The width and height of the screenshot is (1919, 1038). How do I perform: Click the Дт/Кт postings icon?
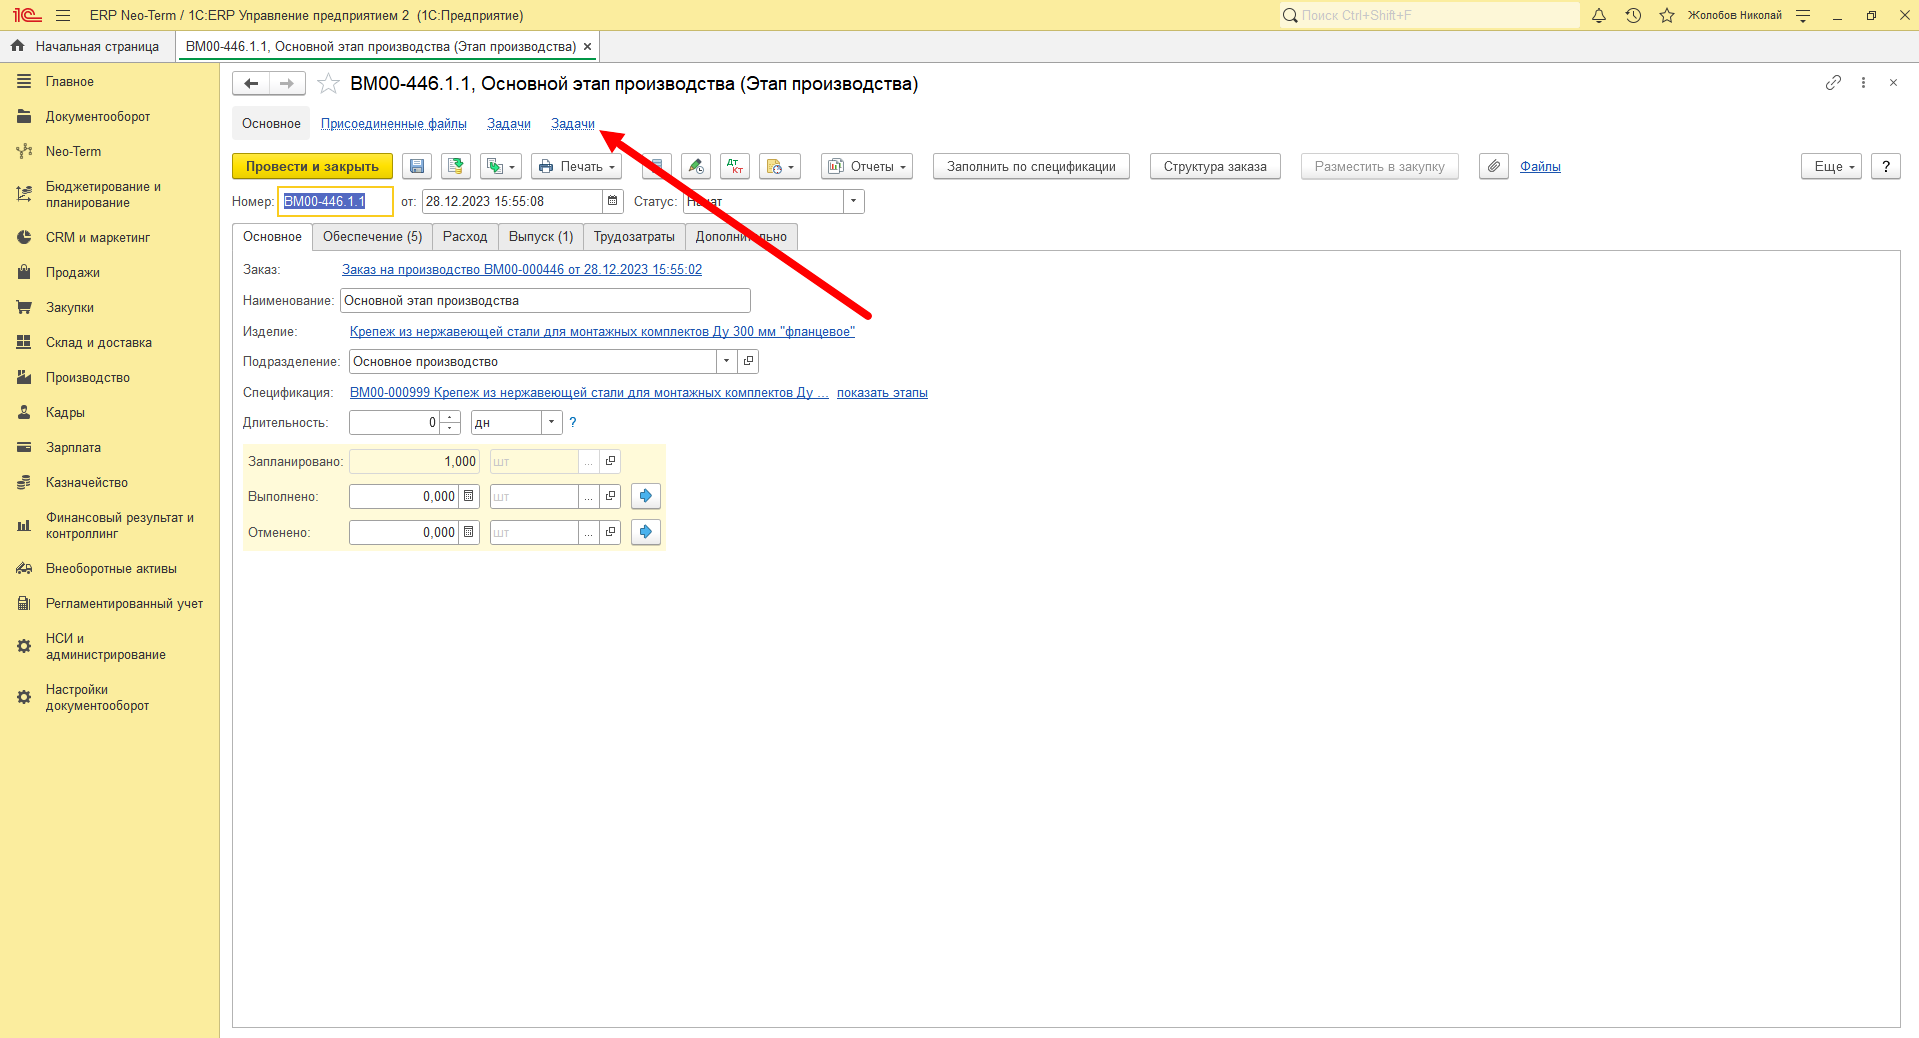pos(735,167)
